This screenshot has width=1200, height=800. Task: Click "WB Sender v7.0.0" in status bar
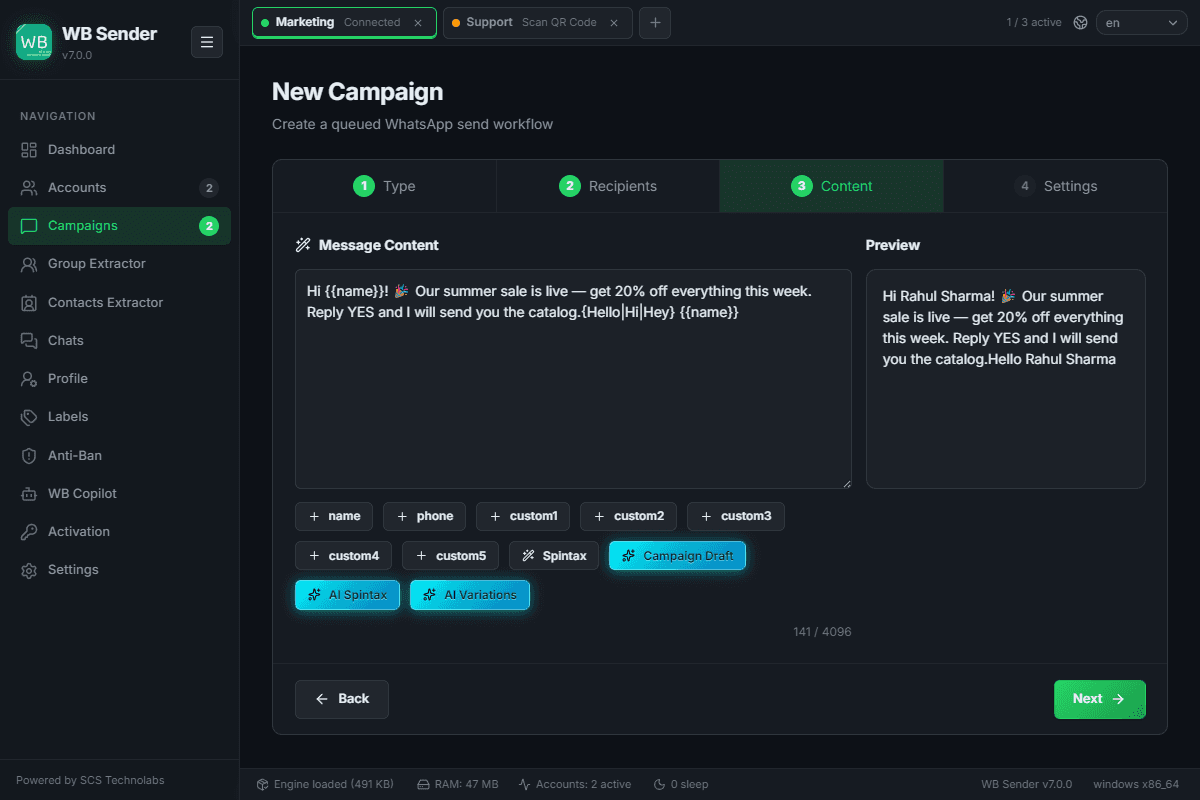point(1027,784)
